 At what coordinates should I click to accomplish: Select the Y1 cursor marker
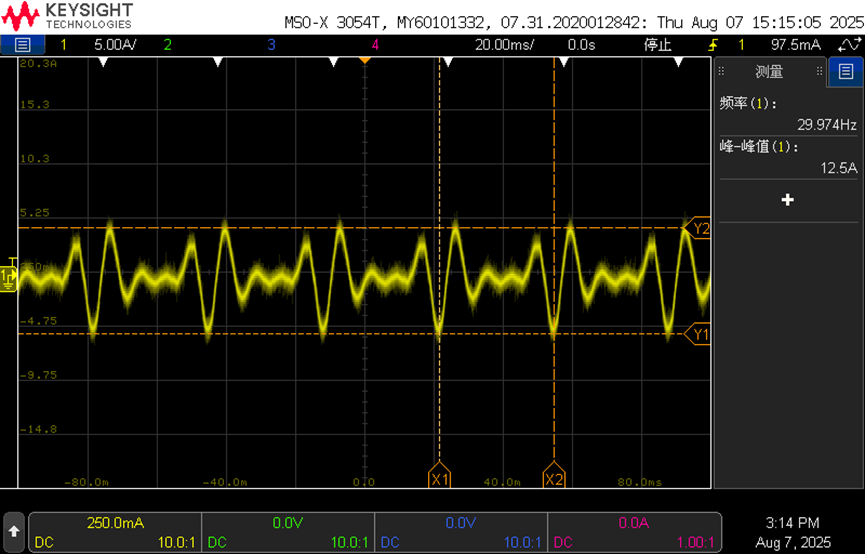(697, 334)
